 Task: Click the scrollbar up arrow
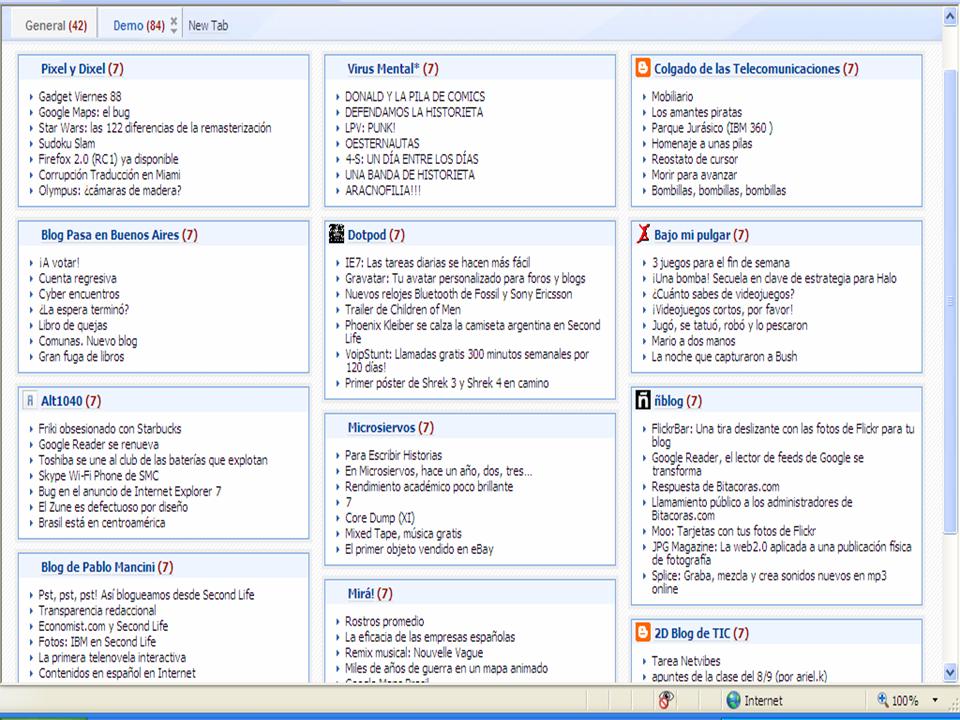(x=950, y=16)
